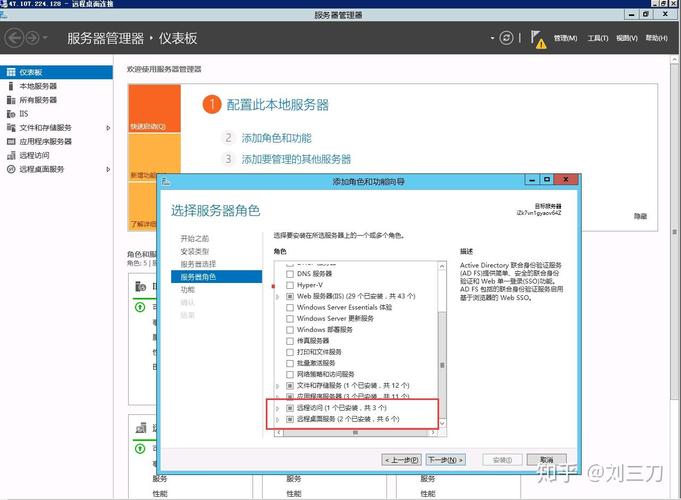The height and width of the screenshot is (500, 681).
Task: Toggle 远程访问 role checkbox in list
Action: [290, 408]
